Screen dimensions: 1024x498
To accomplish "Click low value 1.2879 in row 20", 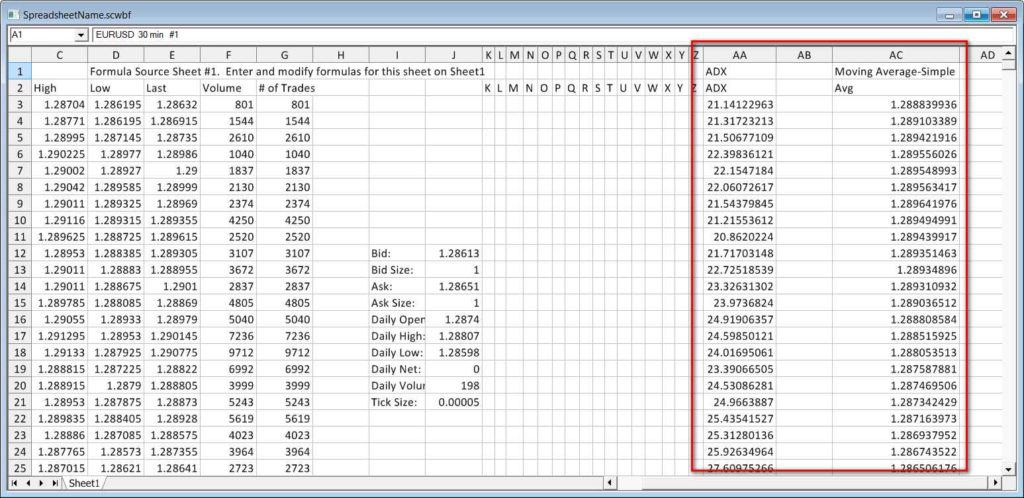I will tap(116, 385).
